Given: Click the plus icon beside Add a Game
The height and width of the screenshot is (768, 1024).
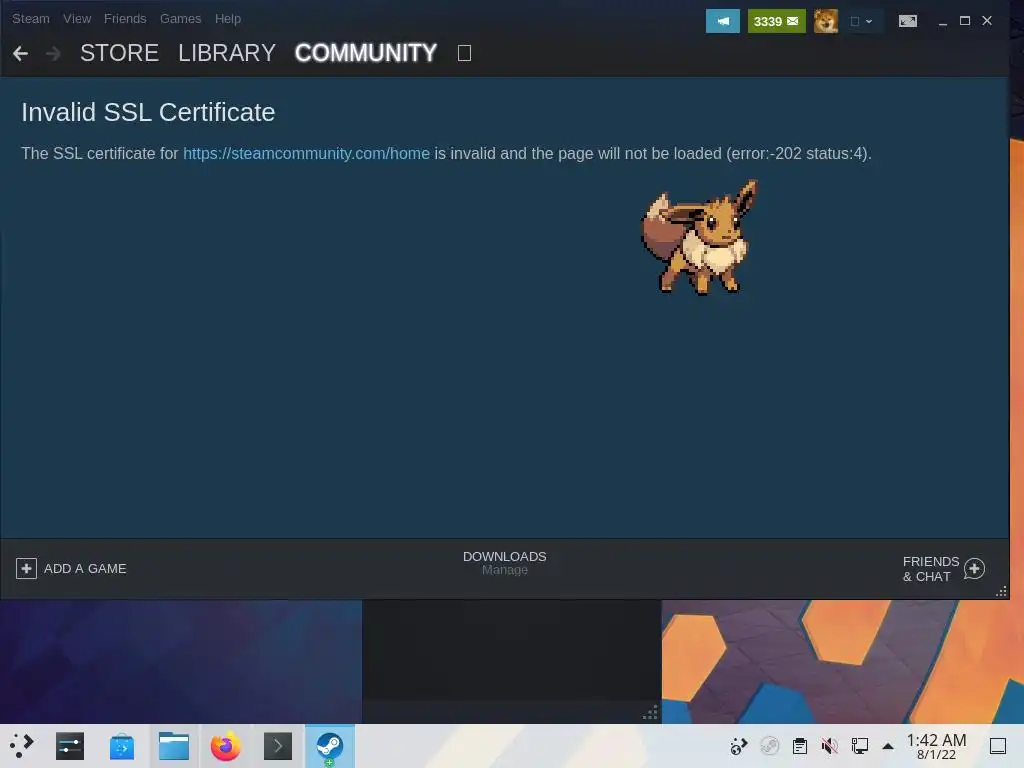Looking at the screenshot, I should [x=26, y=568].
